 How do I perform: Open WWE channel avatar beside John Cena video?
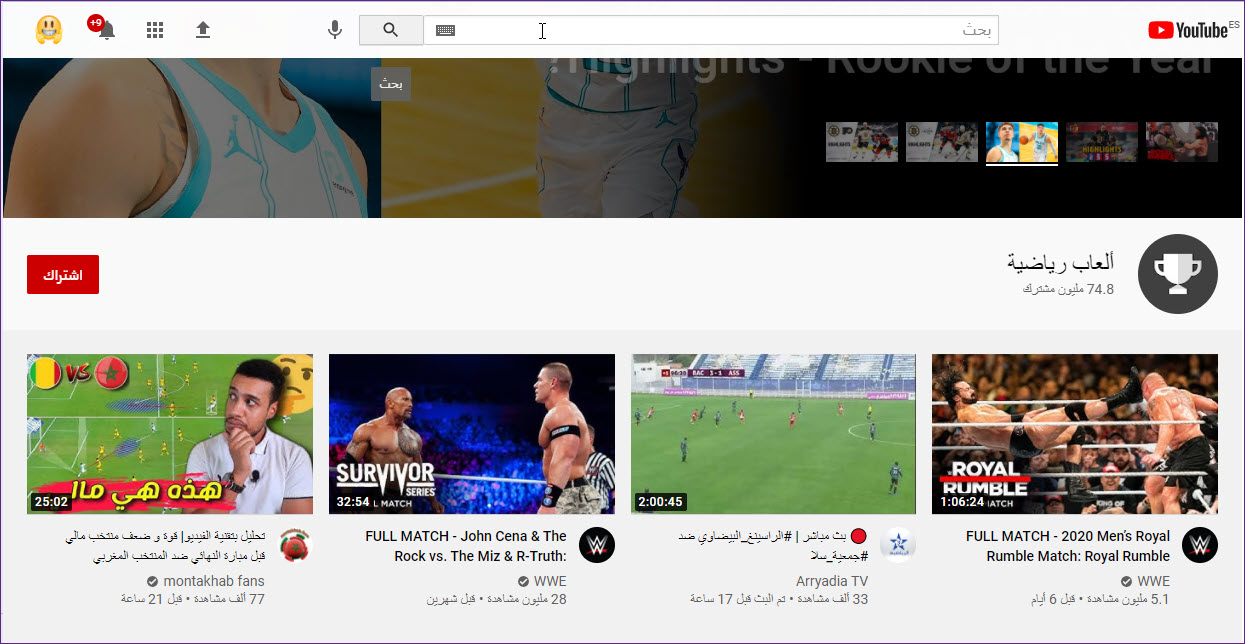coord(597,545)
